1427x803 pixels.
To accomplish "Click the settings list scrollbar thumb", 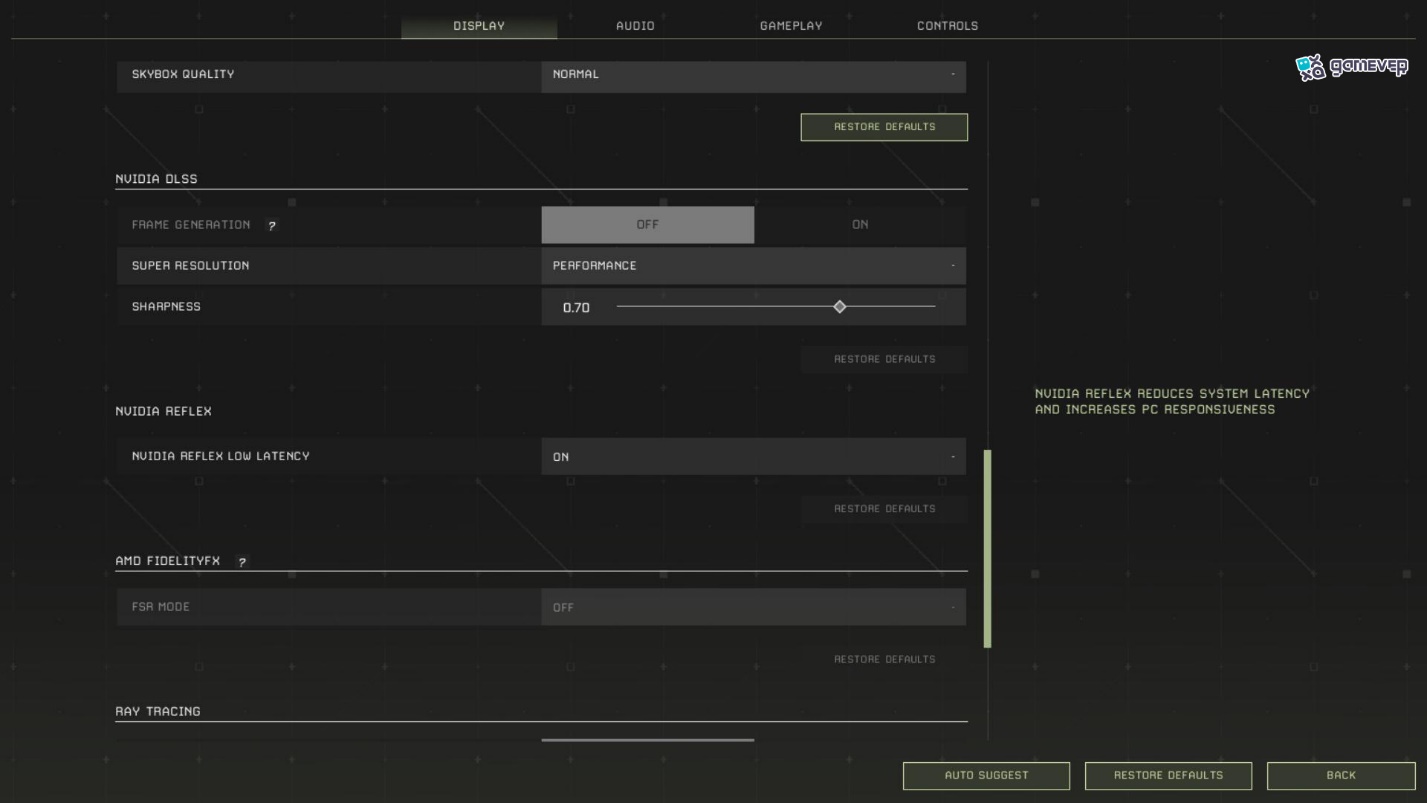I will [x=988, y=548].
